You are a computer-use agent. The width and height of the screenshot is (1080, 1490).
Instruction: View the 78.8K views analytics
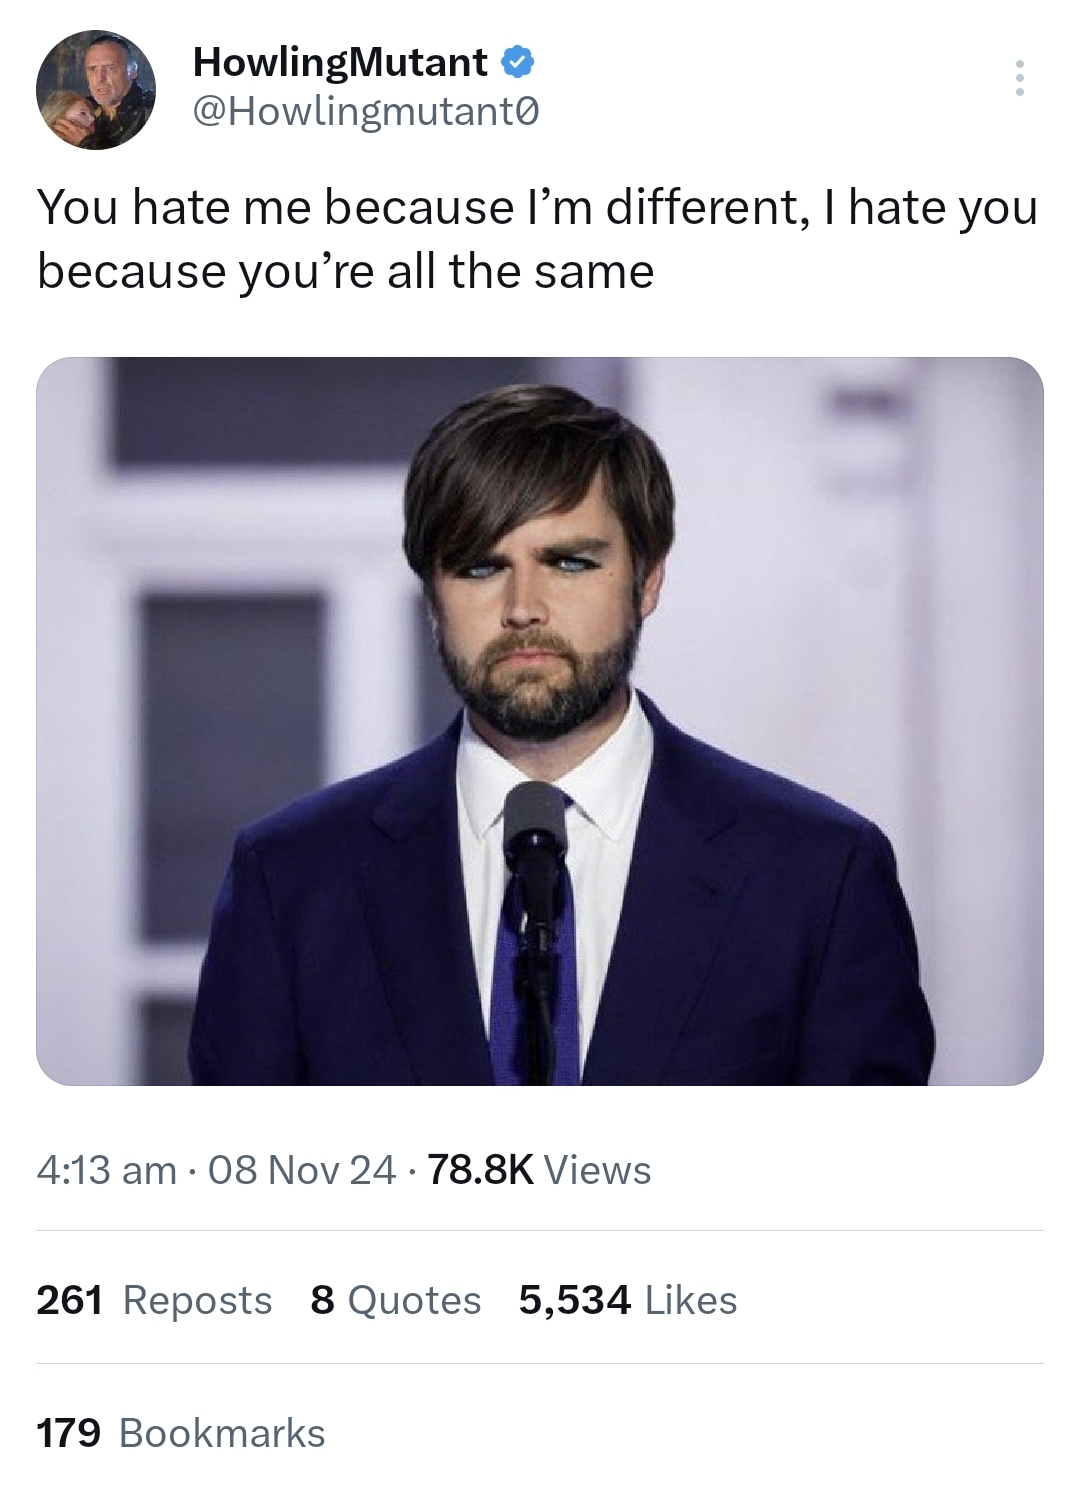pyautogui.click(x=539, y=1170)
